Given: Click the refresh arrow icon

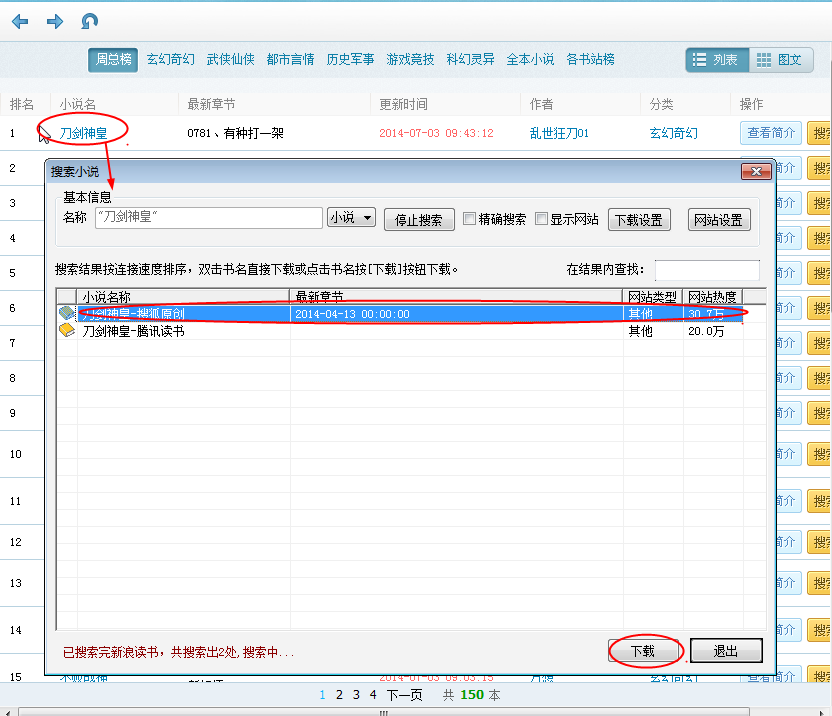Looking at the screenshot, I should [x=89, y=22].
